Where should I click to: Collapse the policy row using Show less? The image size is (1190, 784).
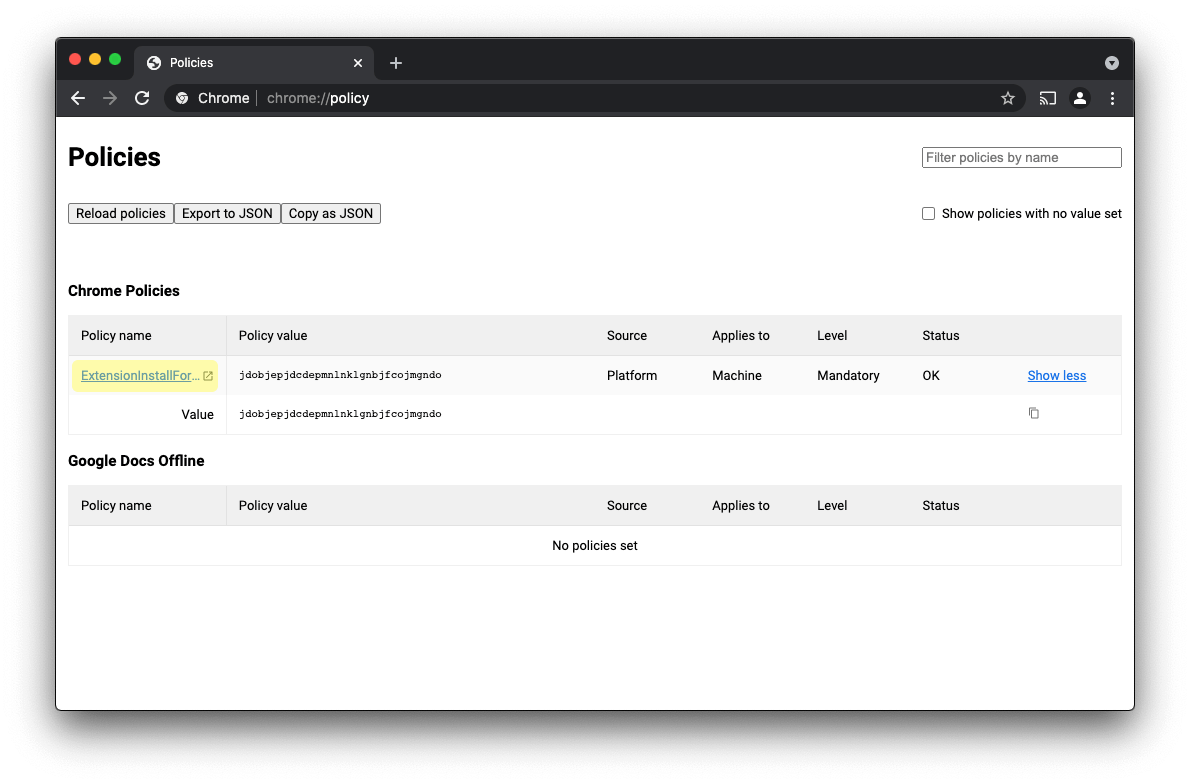point(1056,375)
